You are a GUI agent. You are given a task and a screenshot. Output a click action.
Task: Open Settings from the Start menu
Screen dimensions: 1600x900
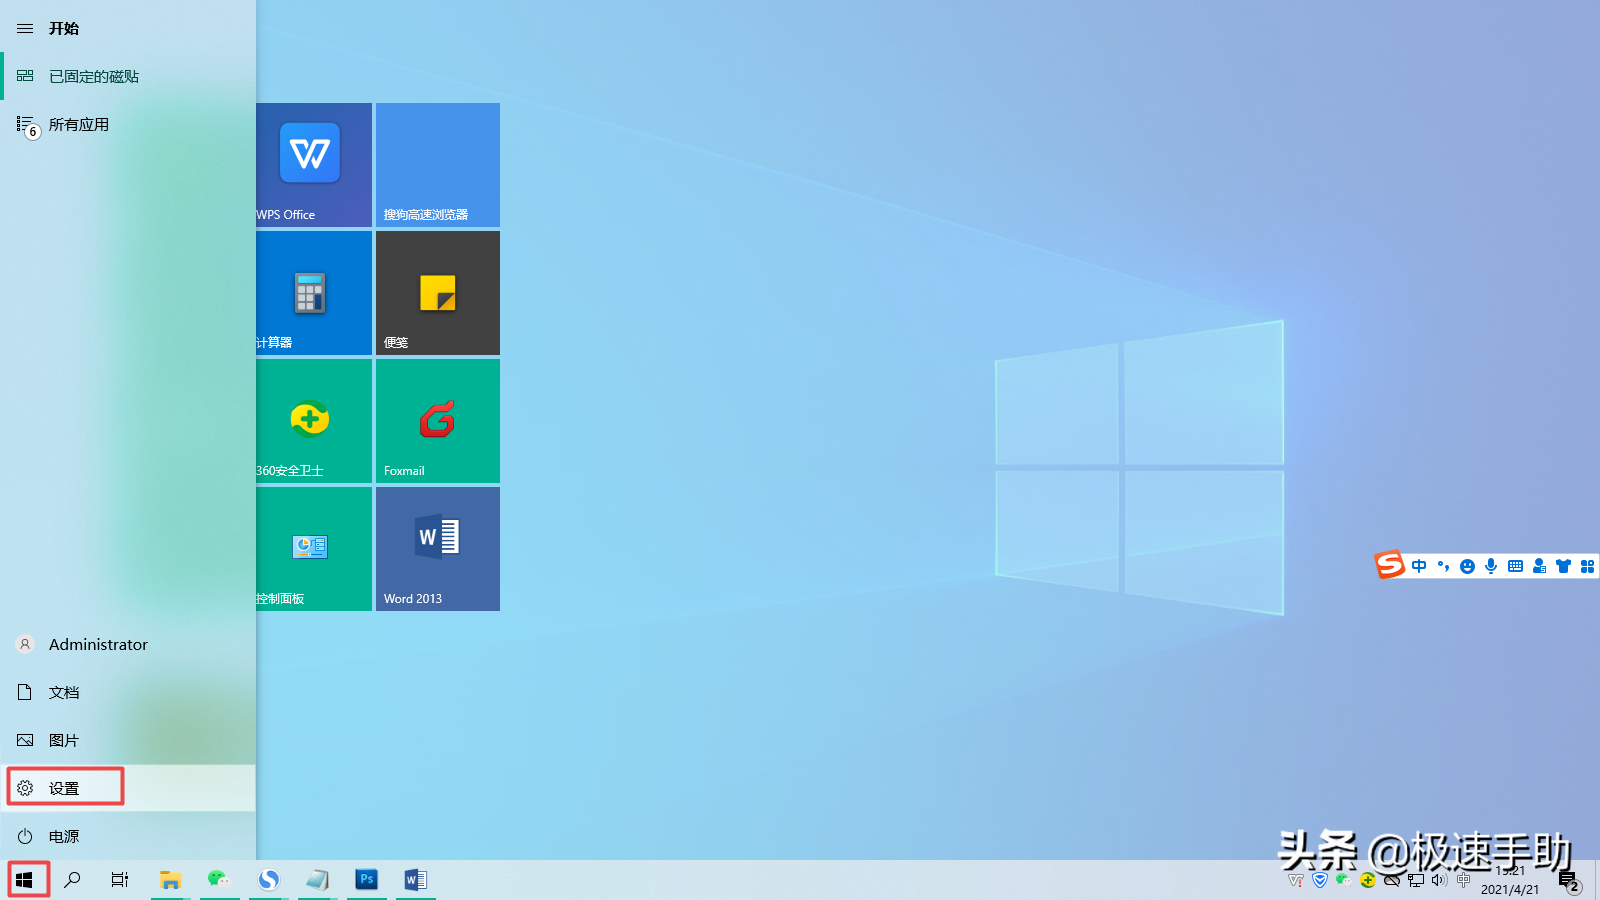[128, 788]
